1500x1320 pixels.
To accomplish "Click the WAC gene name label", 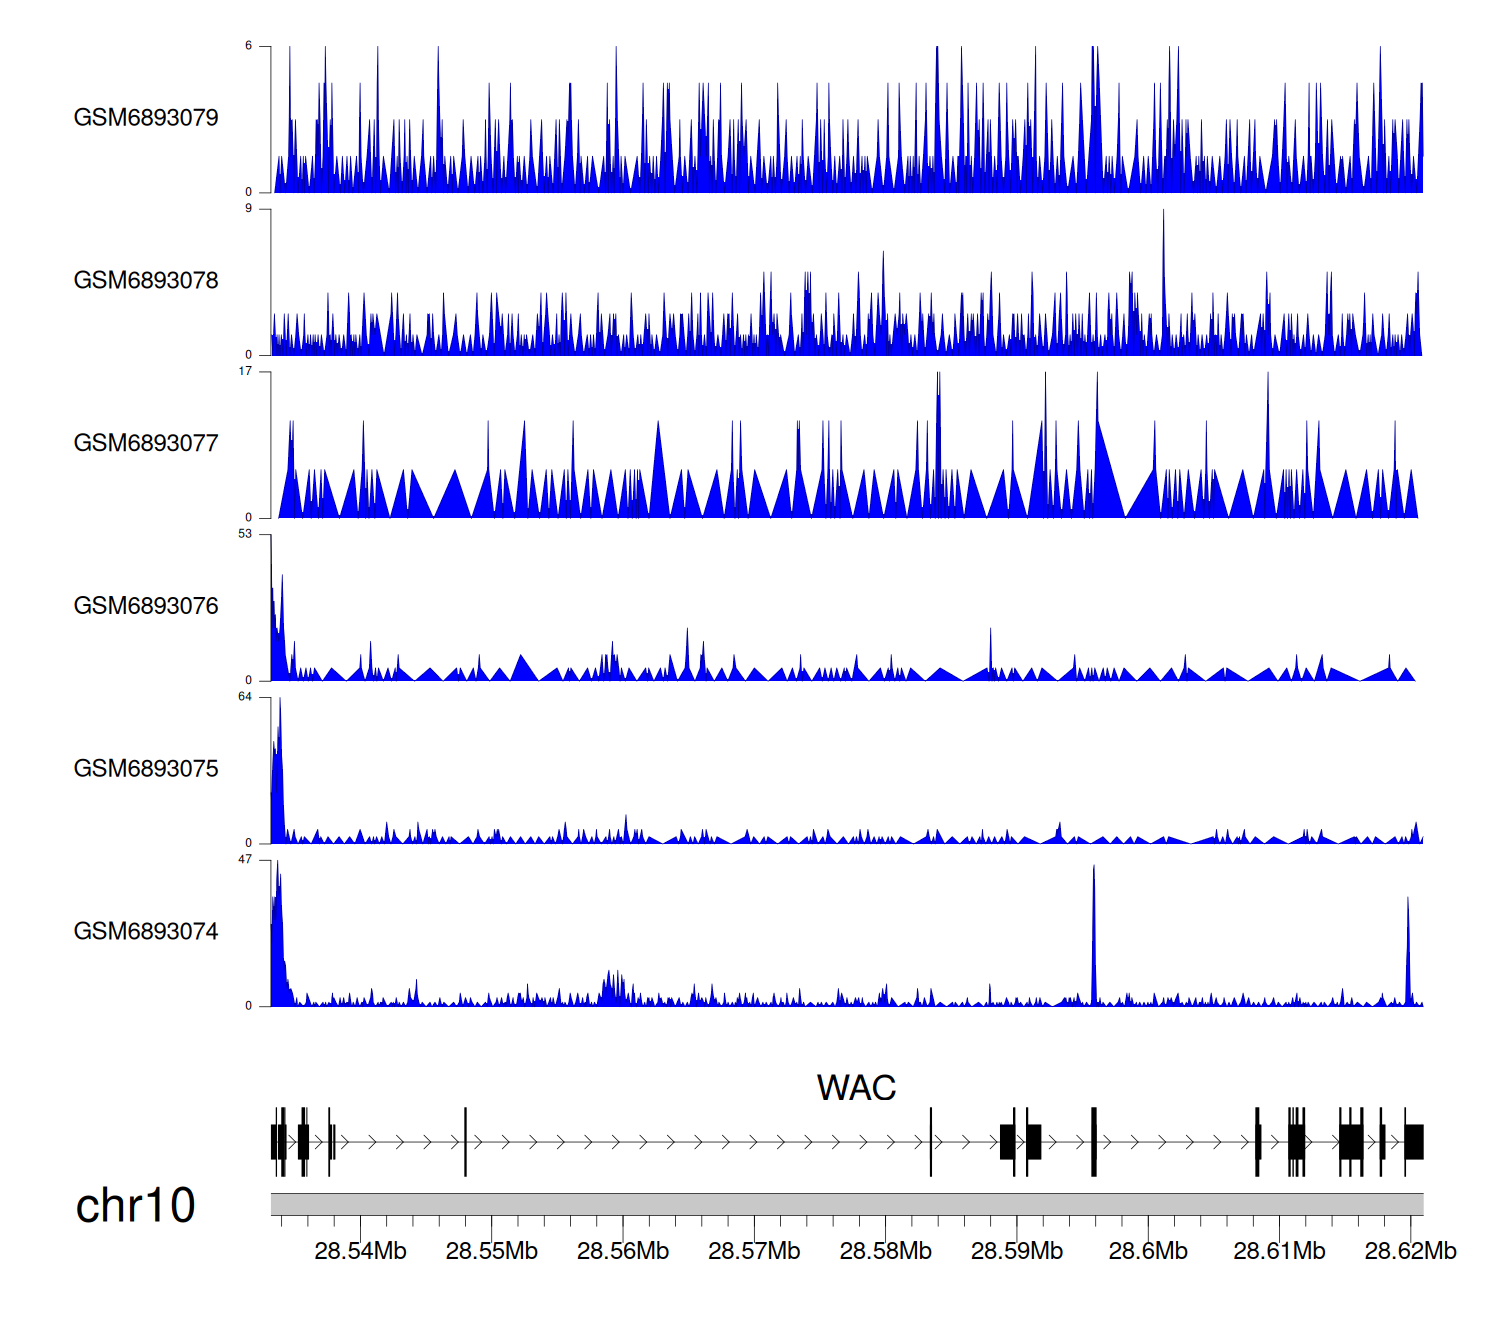I will (856, 1088).
